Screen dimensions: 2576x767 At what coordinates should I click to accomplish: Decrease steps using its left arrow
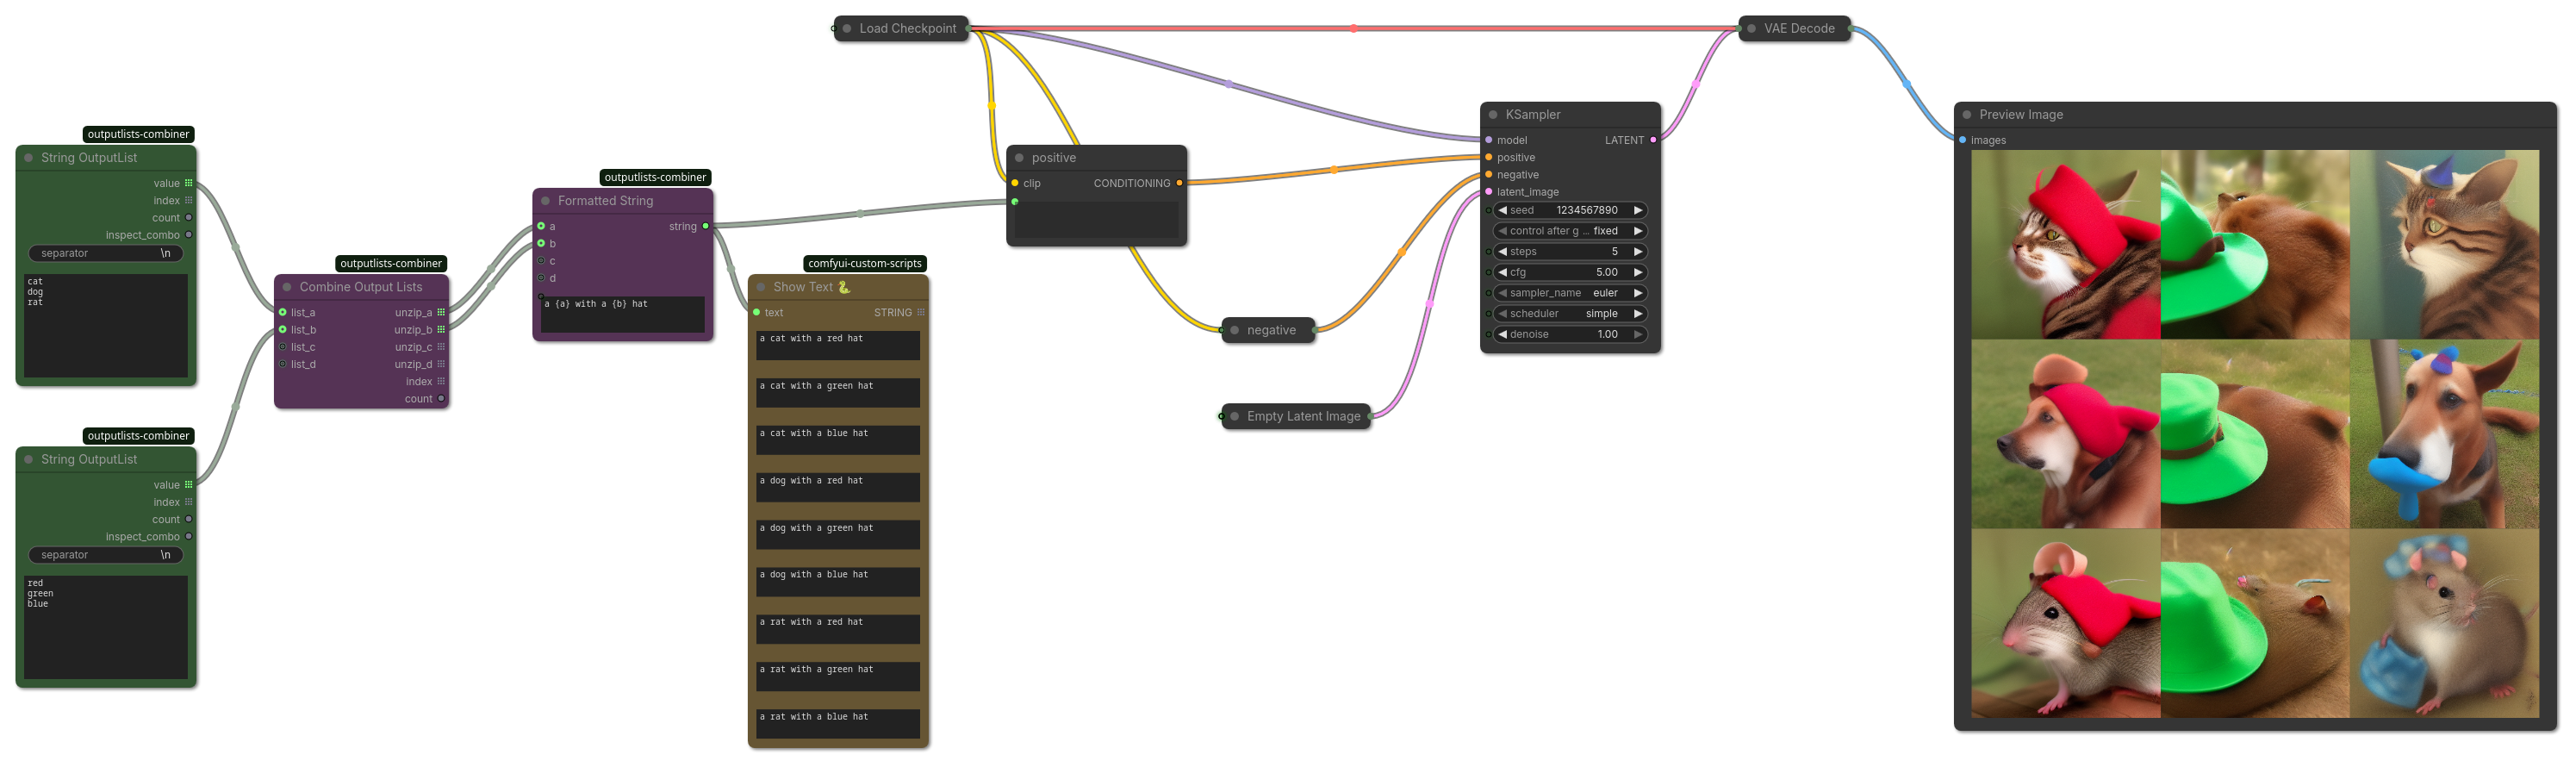[x=1502, y=252]
